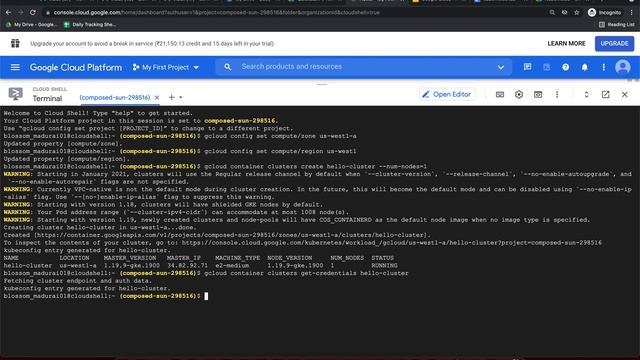
Task: Close the Cloud Shell panel
Action: [624, 94]
